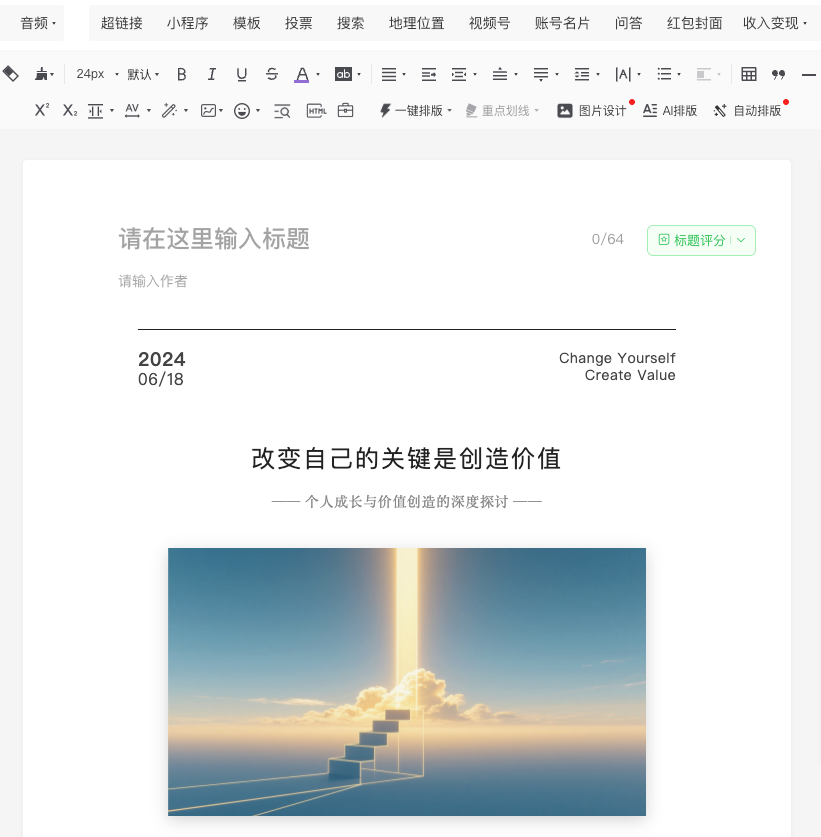
Task: Click the 搜索 search menu item
Action: 350,23
